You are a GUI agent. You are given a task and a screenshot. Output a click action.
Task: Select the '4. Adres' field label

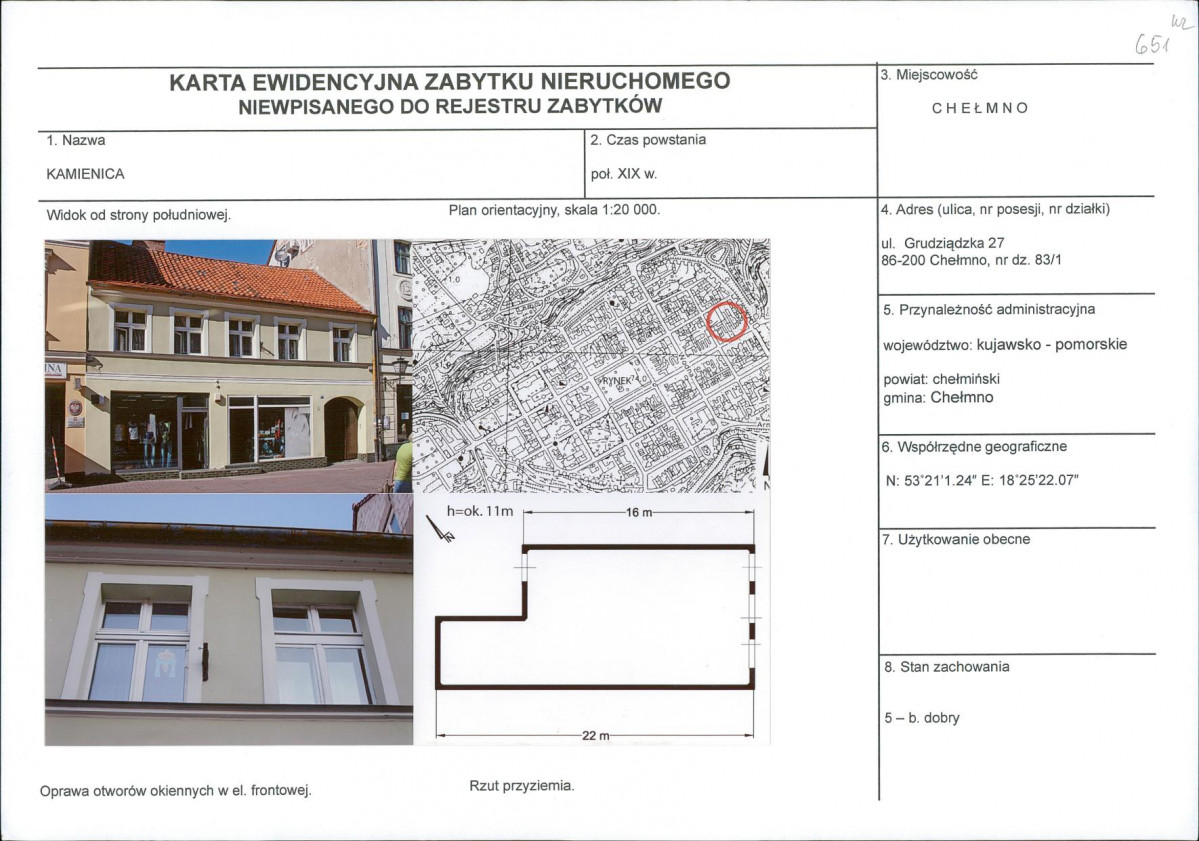pos(995,209)
